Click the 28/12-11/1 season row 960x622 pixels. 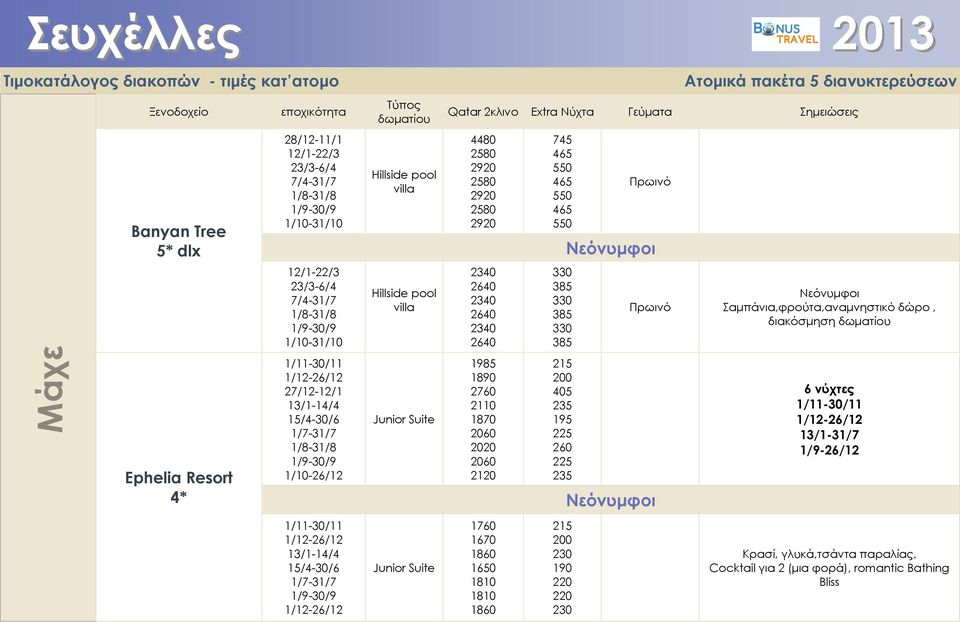[313, 140]
